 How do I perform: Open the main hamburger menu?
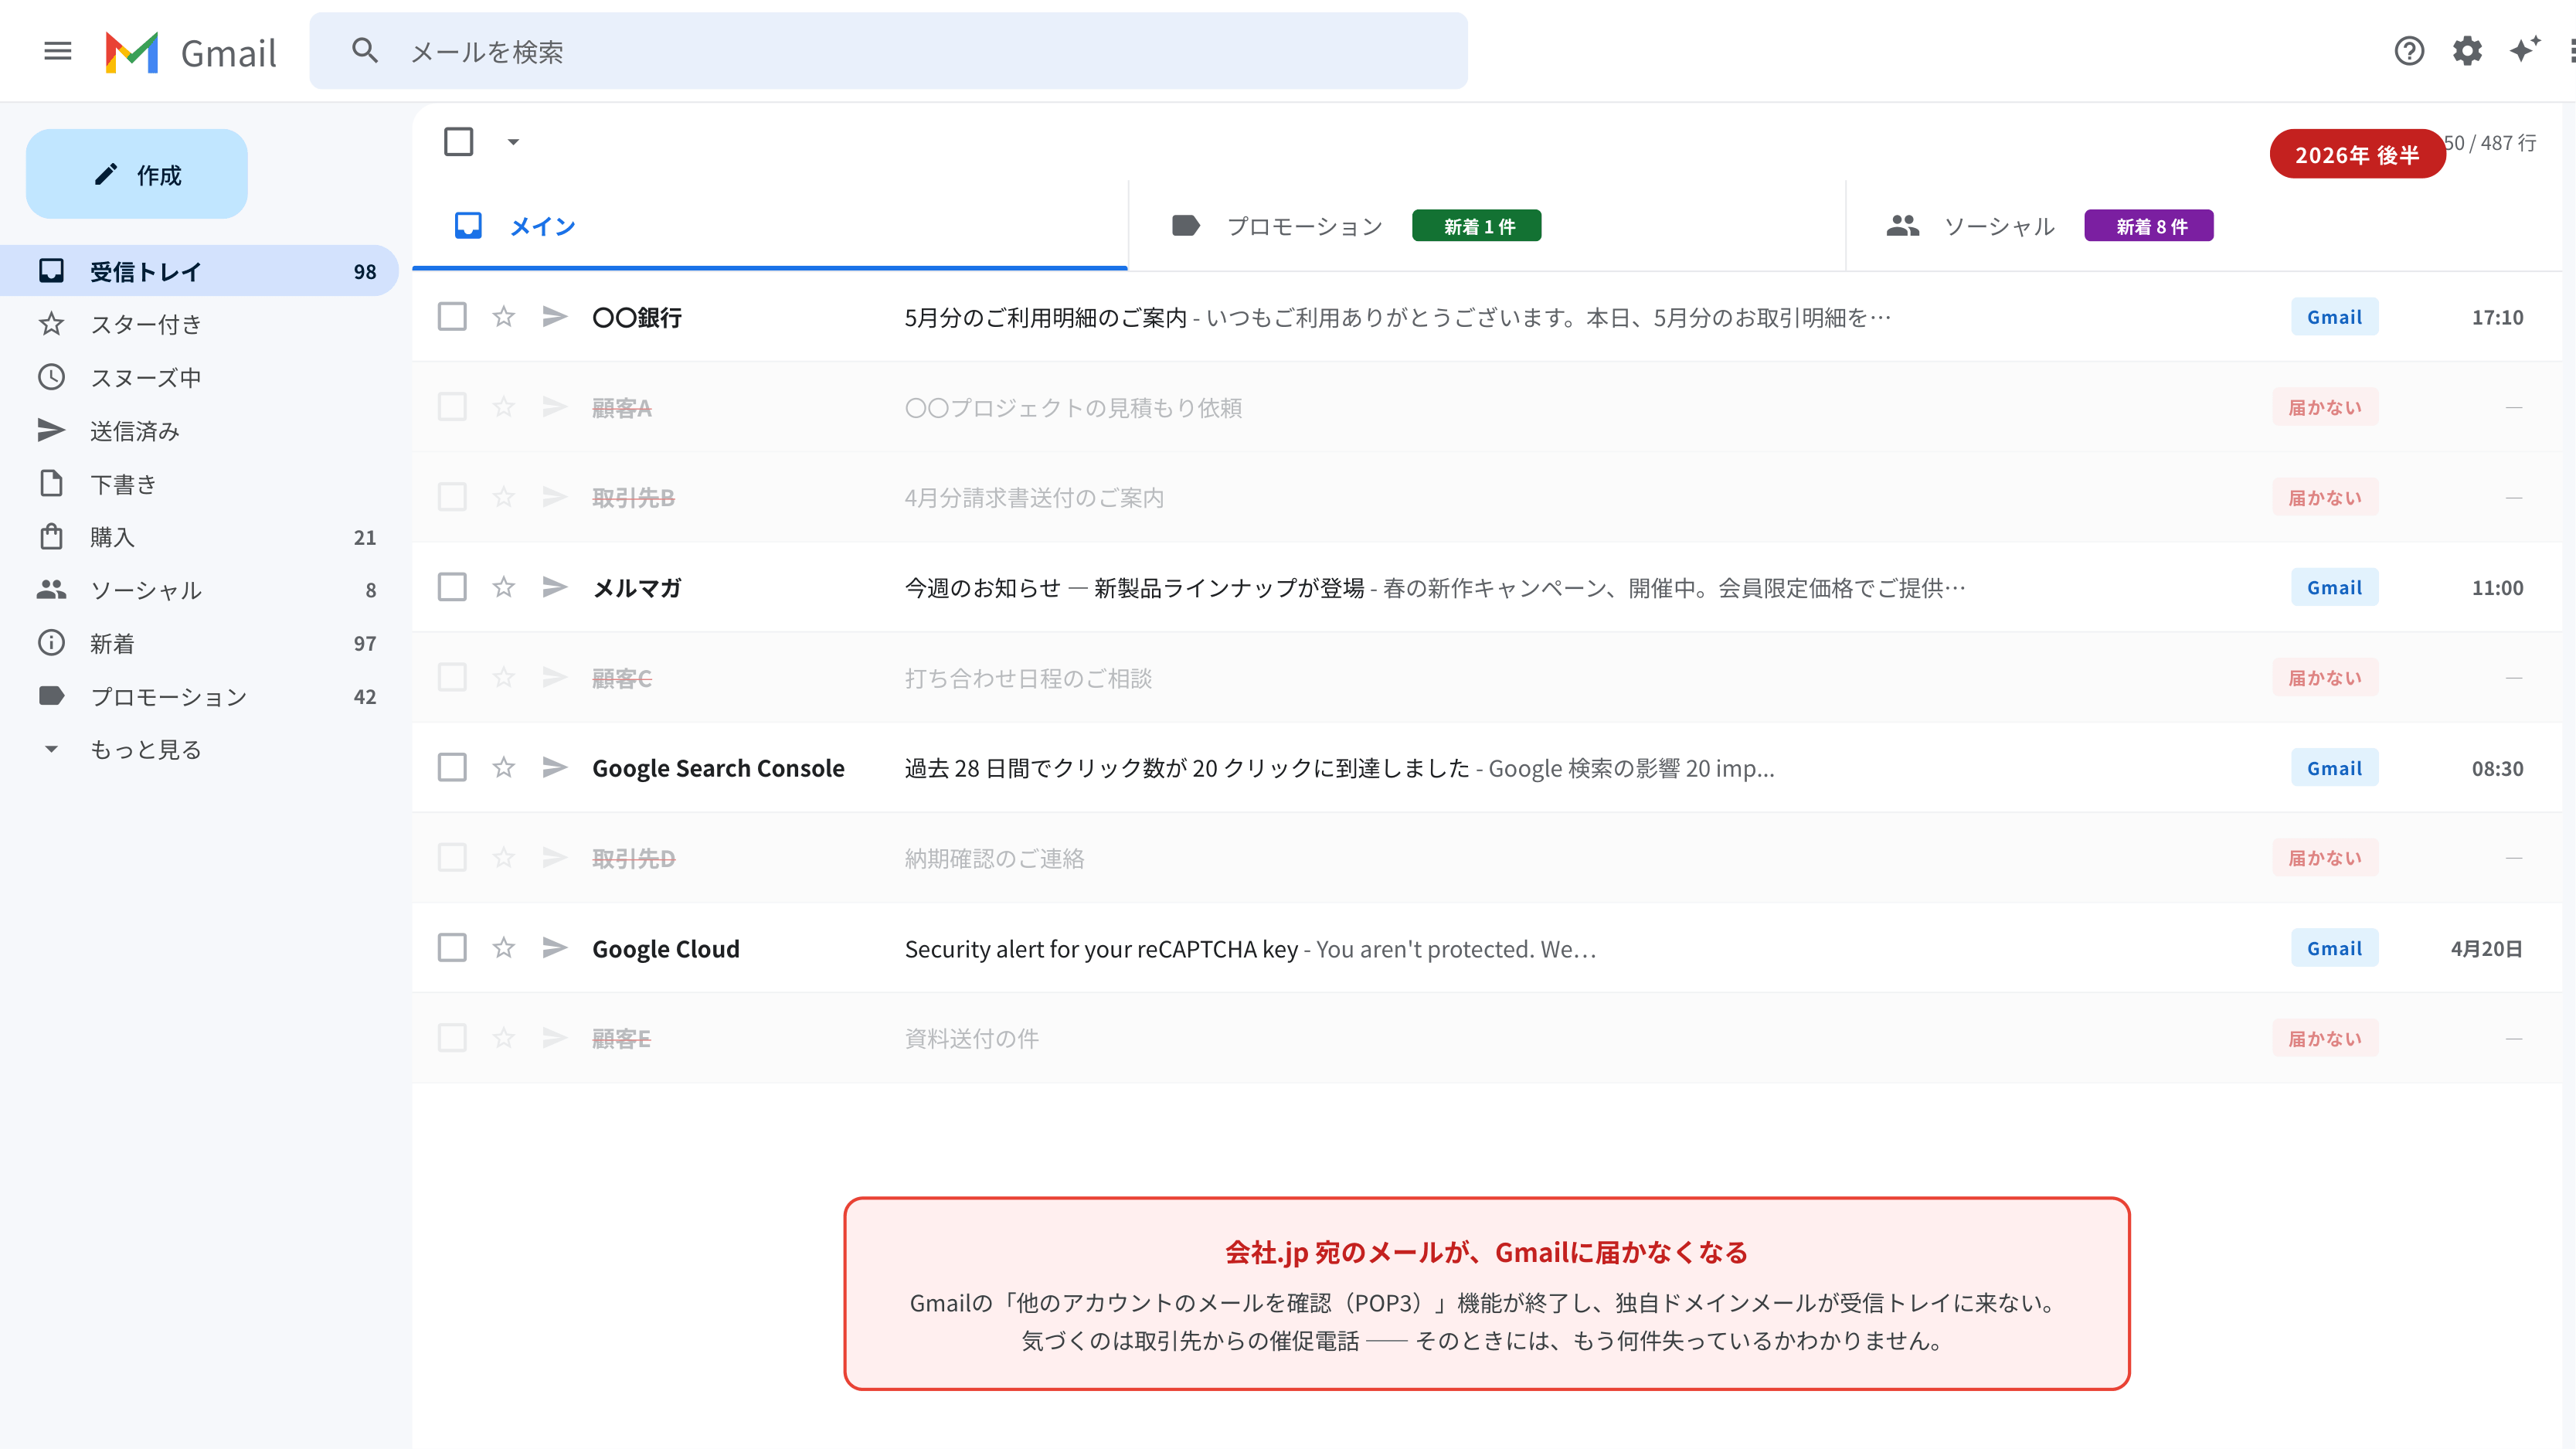(x=58, y=51)
